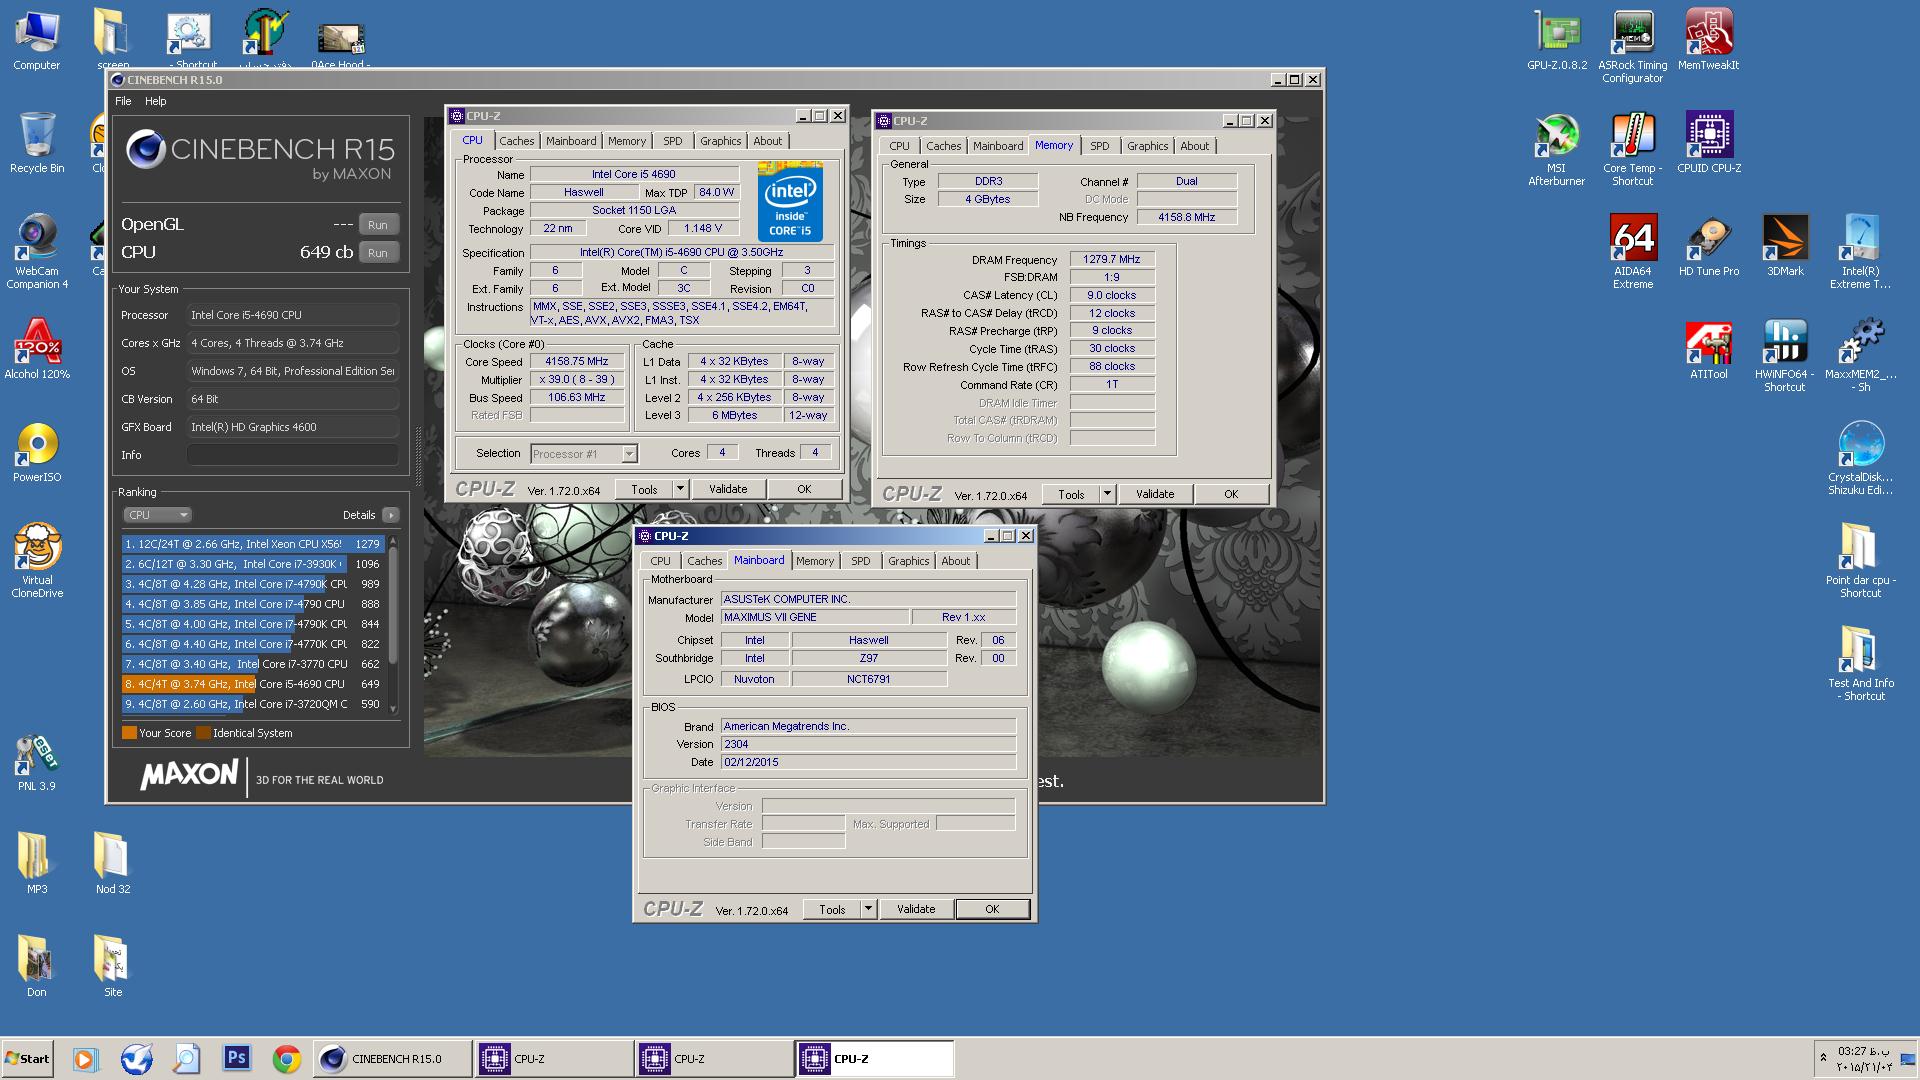Open CINEBENCH R15.0 taskbar item

coord(393,1058)
